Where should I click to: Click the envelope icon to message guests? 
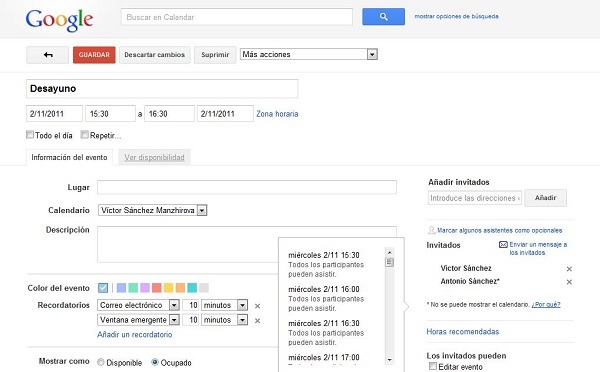coord(503,245)
